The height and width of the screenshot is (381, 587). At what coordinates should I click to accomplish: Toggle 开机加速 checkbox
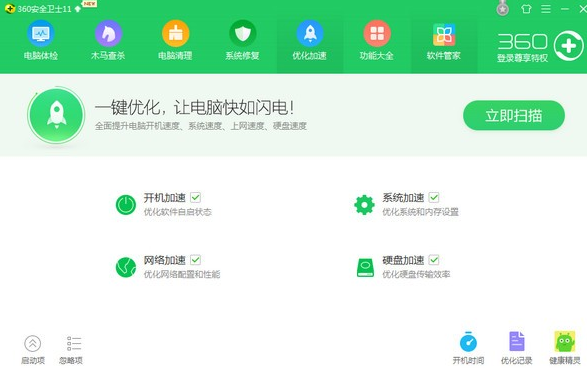[x=195, y=197]
